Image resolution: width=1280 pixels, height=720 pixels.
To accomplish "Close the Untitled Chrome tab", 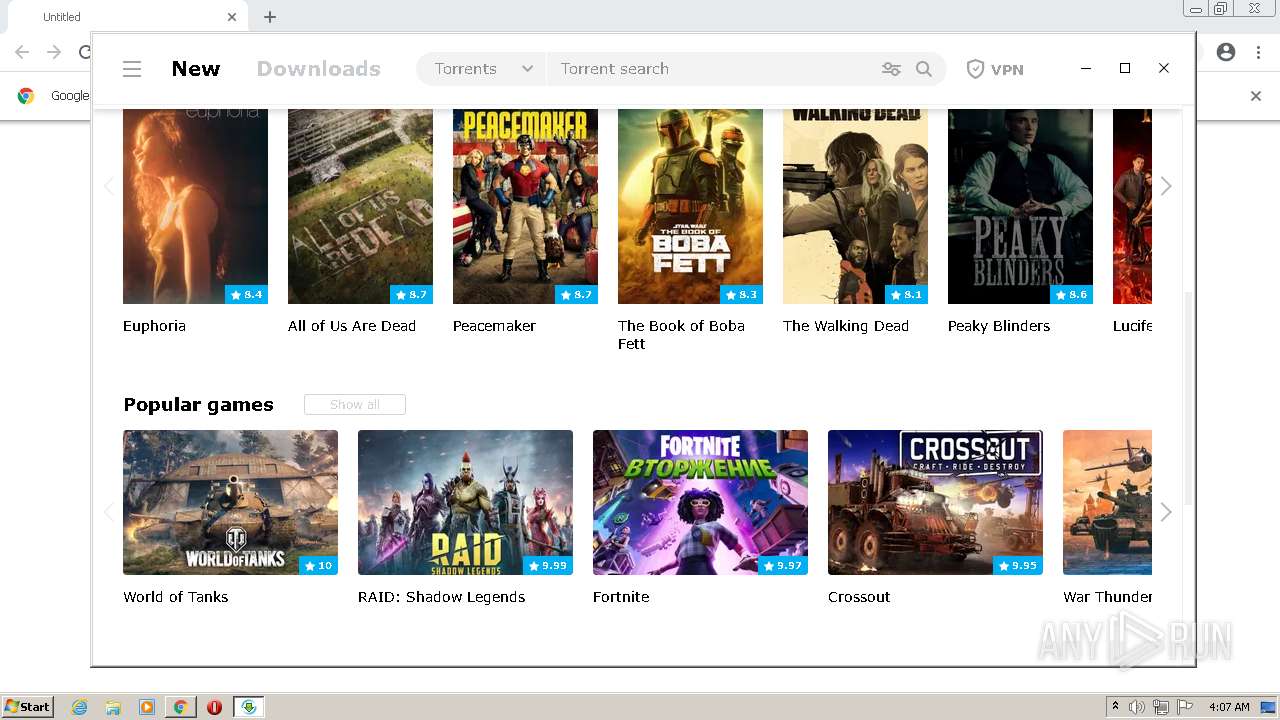I will pyautogui.click(x=232, y=17).
